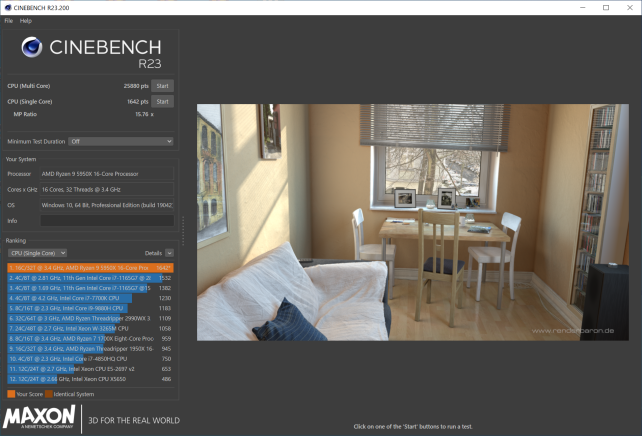
Task: Click the Processor name field
Action: (x=107, y=174)
